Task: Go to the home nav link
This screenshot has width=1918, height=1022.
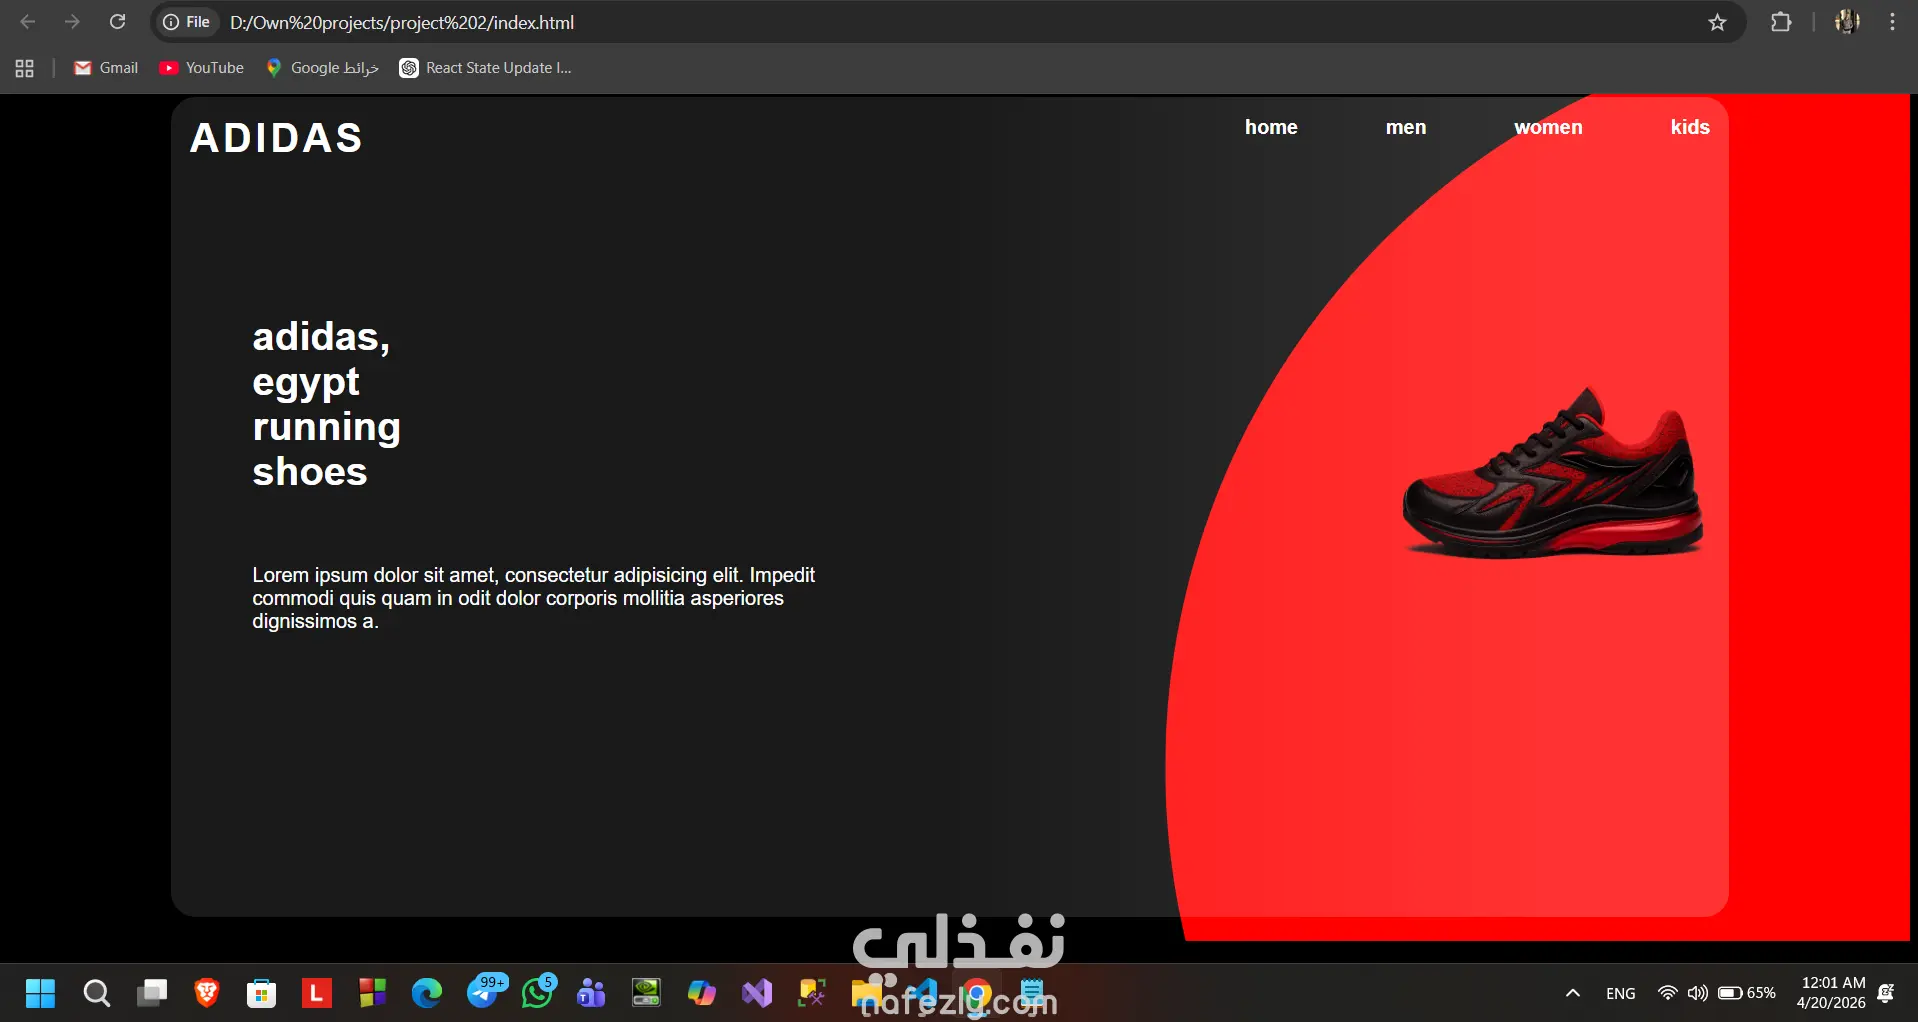Action: [1271, 127]
